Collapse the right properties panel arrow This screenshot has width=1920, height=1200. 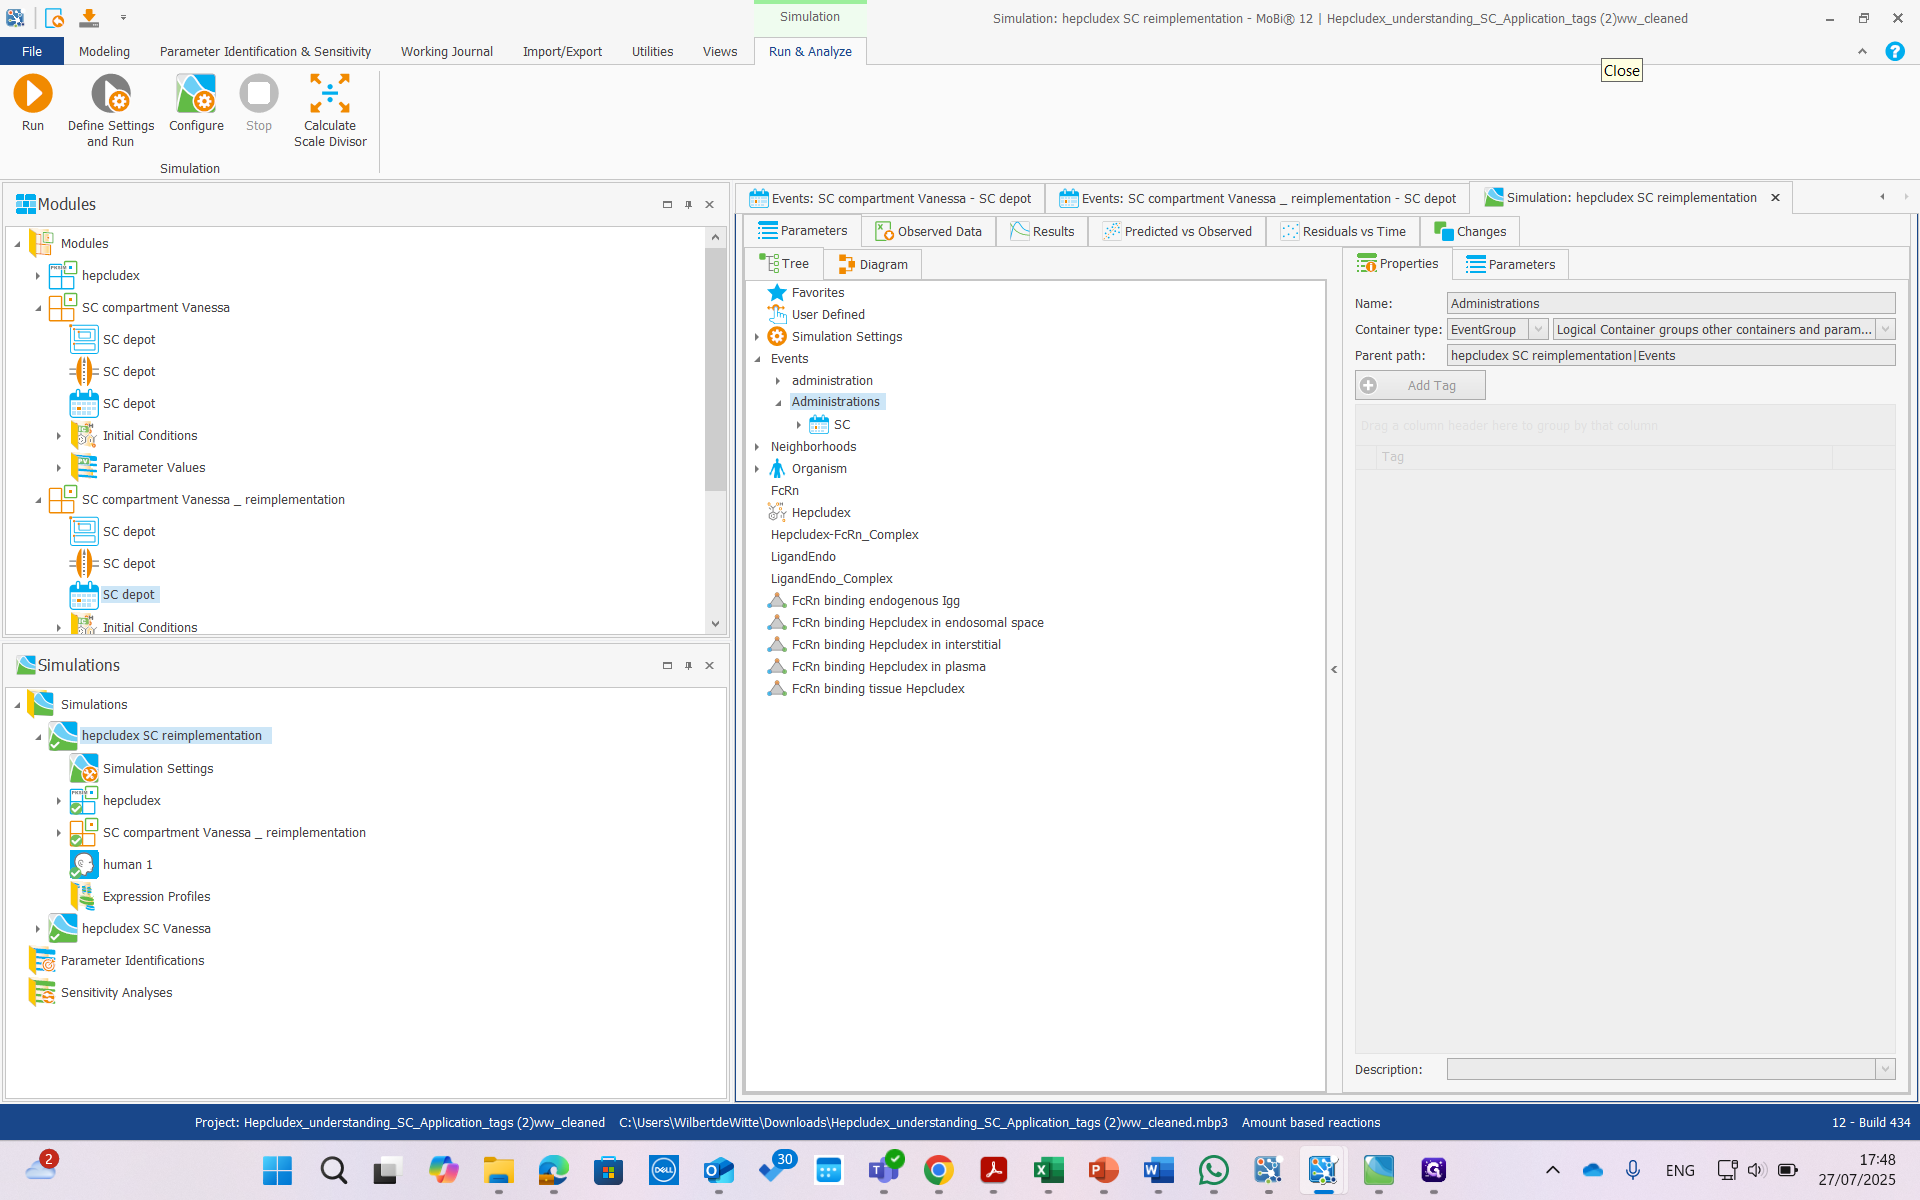(x=1334, y=669)
